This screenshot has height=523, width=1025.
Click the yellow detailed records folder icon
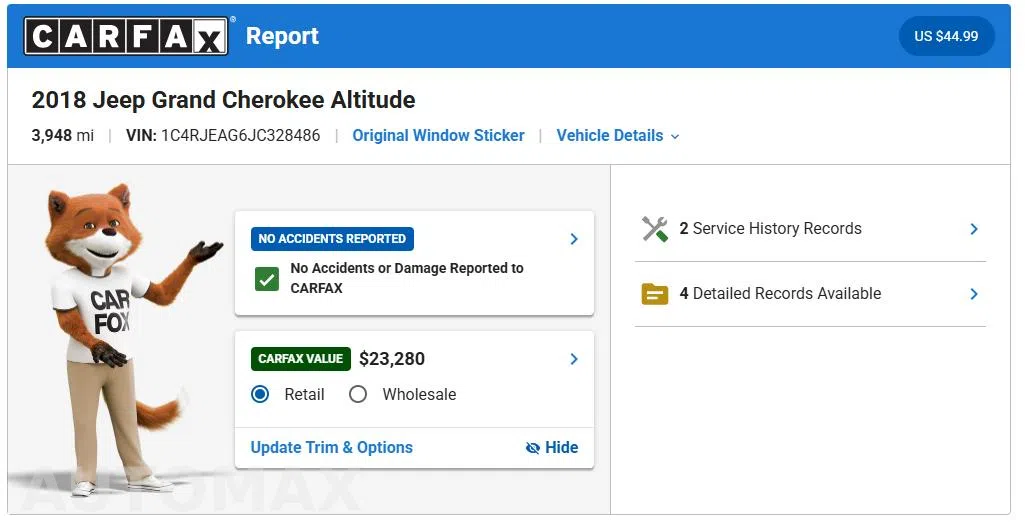pos(654,294)
